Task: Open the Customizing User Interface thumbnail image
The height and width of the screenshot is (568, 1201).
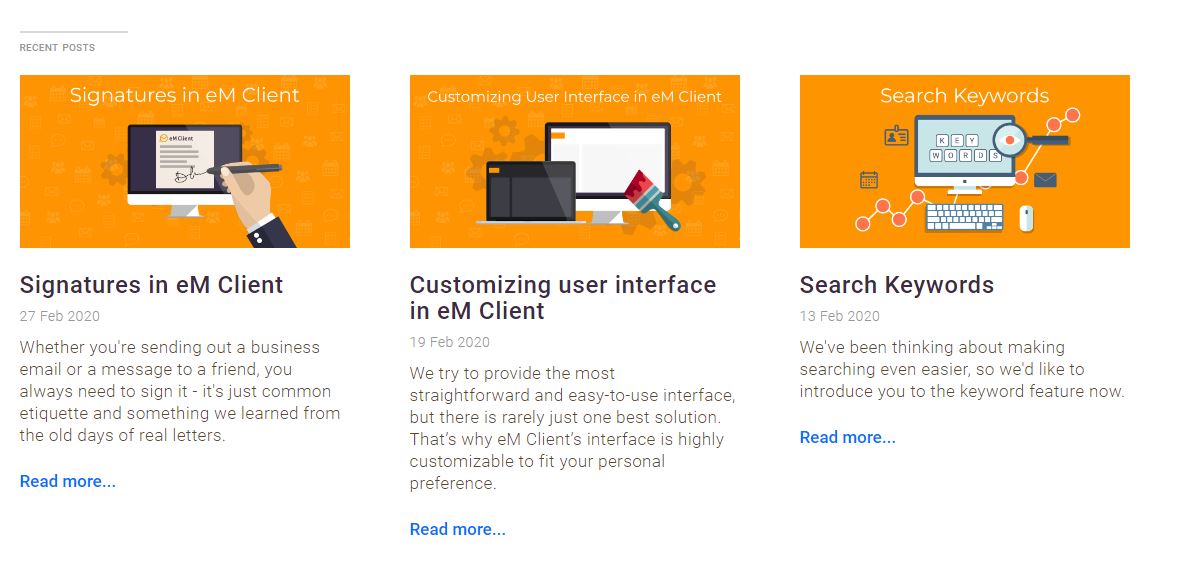Action: [x=575, y=161]
